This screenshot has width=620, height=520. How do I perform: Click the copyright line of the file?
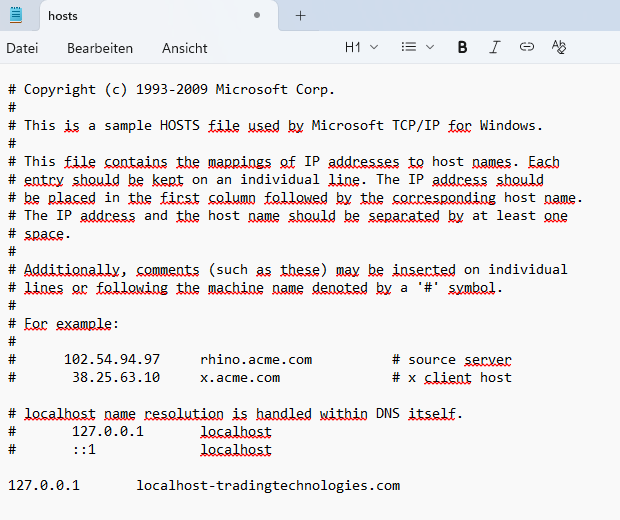coord(180,90)
